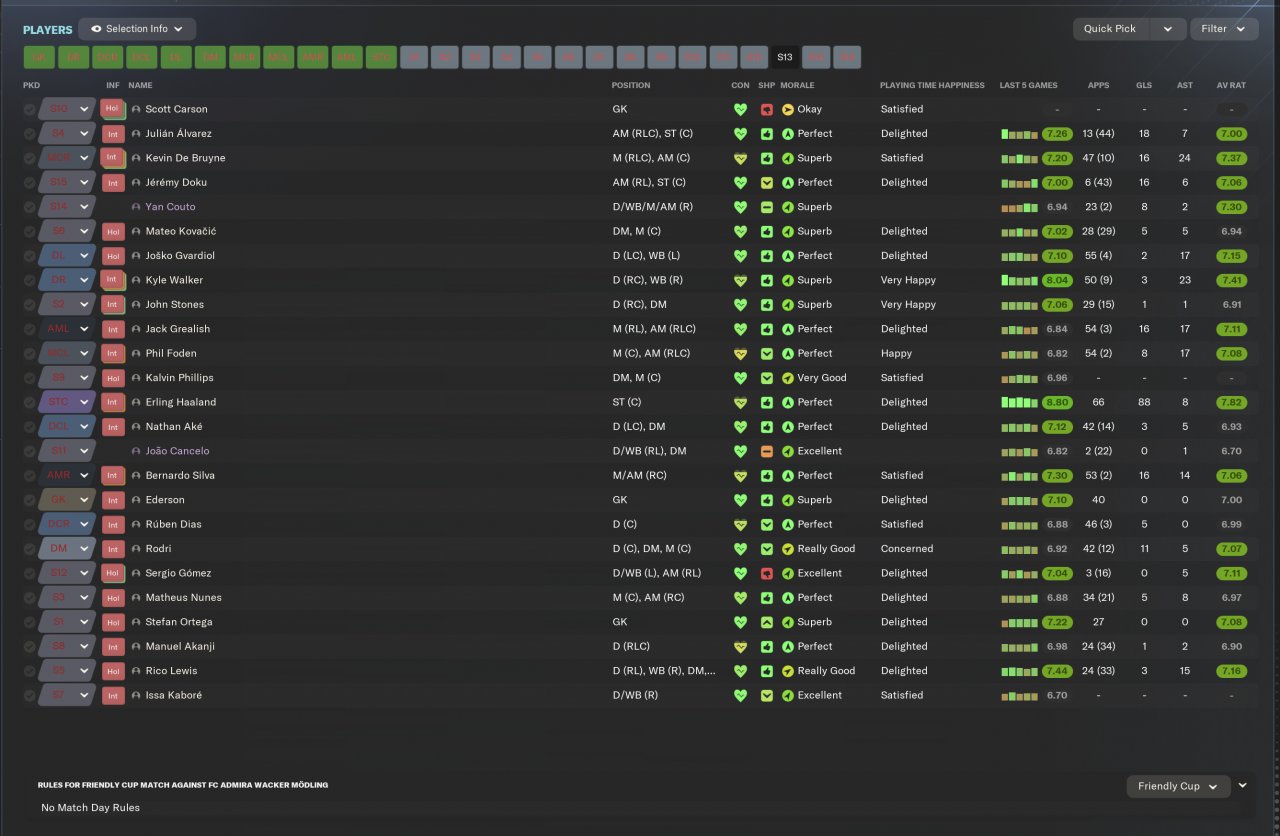Click Erling Haaland's condition heart icon
The height and width of the screenshot is (836, 1280).
[x=740, y=402]
